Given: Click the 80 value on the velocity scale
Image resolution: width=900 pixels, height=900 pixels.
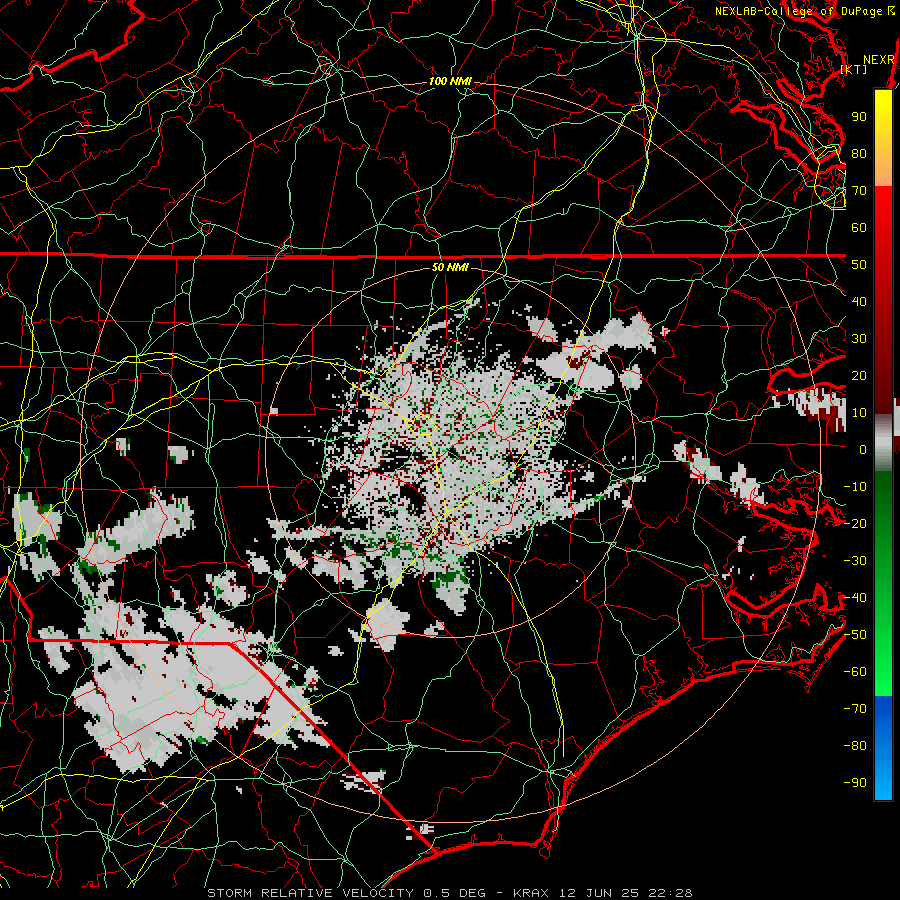Looking at the screenshot, I should (x=859, y=154).
